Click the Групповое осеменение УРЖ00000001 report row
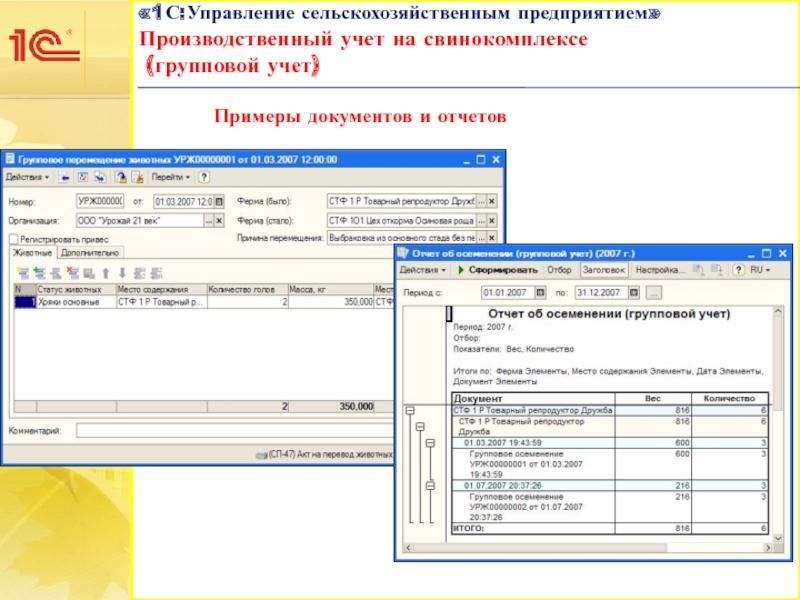Image resolution: width=800 pixels, height=600 pixels. pyautogui.click(x=610, y=464)
